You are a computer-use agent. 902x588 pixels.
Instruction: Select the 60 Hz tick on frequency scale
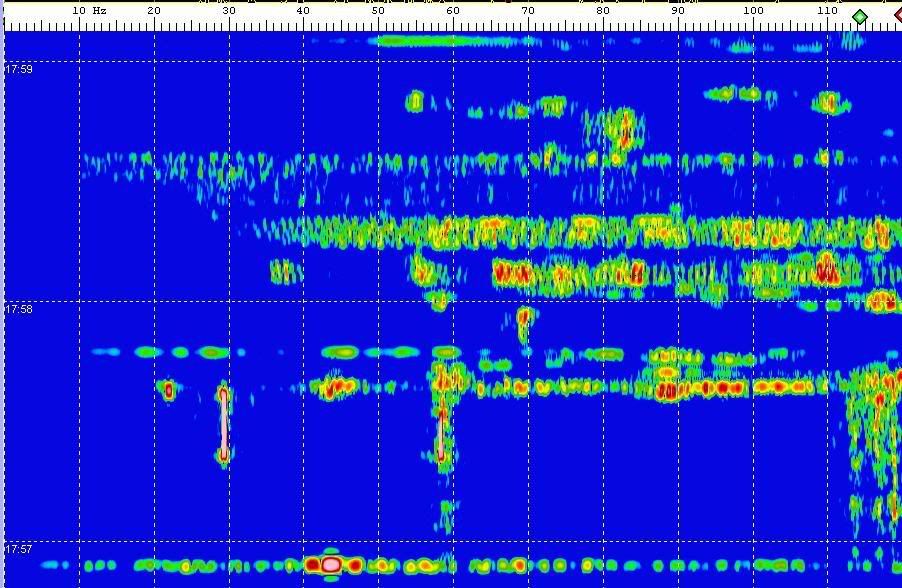coord(453,10)
